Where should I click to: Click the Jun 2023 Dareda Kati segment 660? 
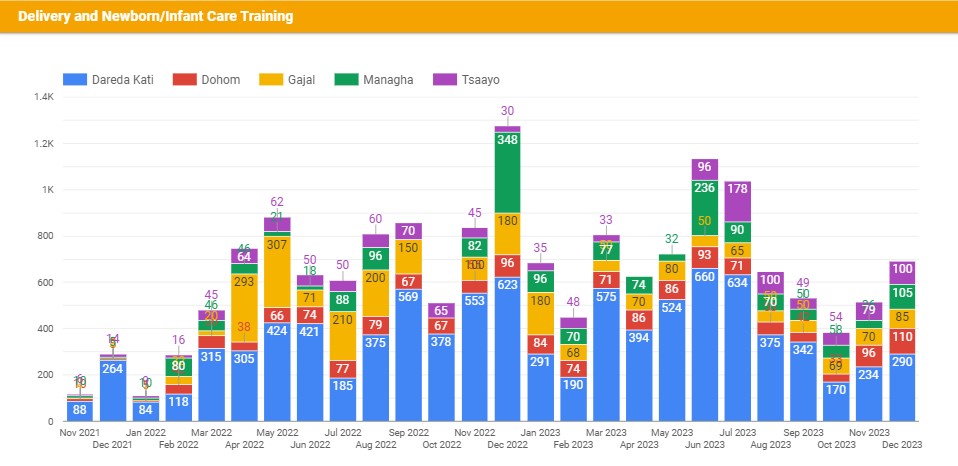click(705, 344)
